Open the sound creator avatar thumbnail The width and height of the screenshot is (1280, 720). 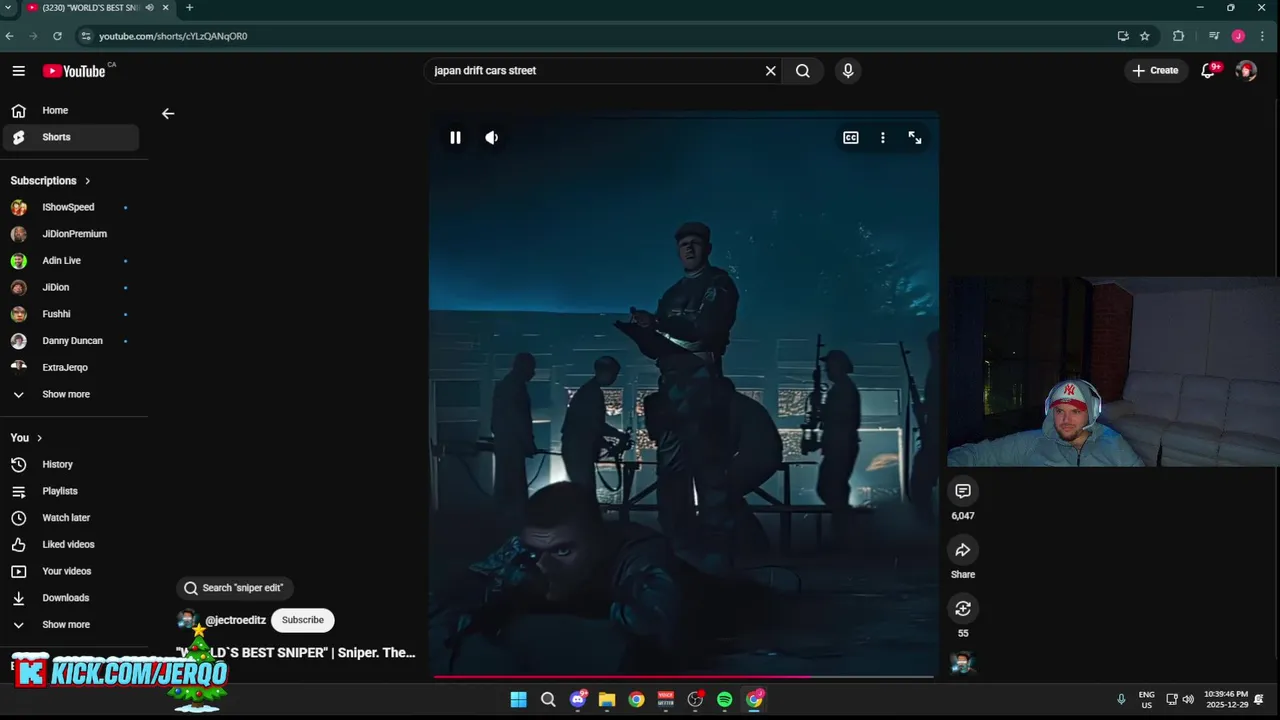(x=962, y=663)
